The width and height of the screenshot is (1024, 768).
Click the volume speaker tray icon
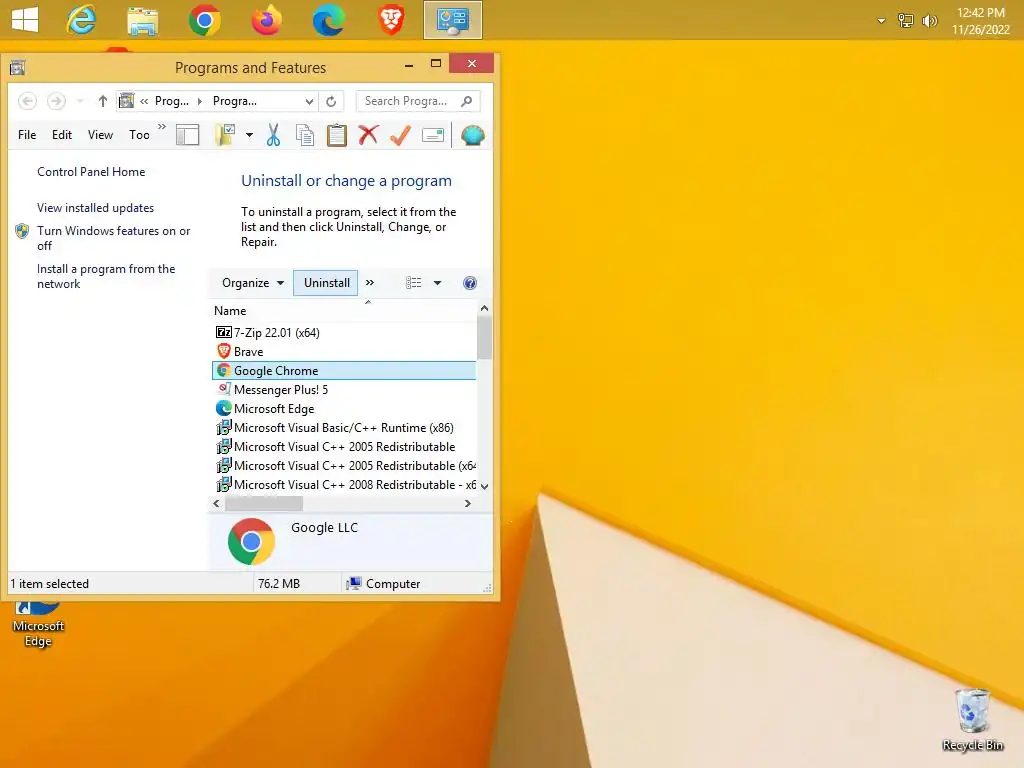(x=929, y=21)
